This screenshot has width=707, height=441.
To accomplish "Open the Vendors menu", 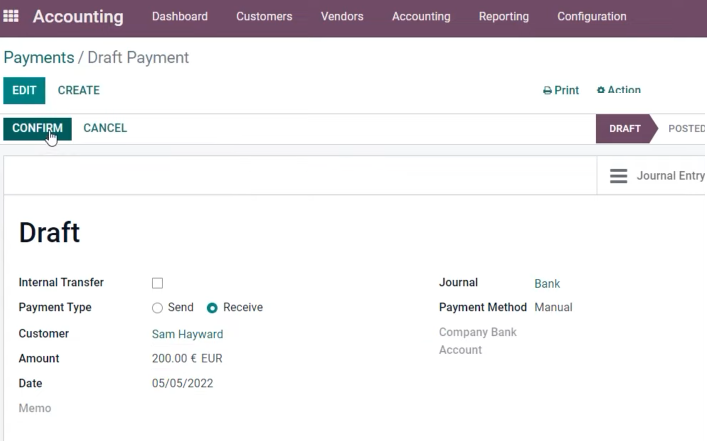I will pos(342,16).
